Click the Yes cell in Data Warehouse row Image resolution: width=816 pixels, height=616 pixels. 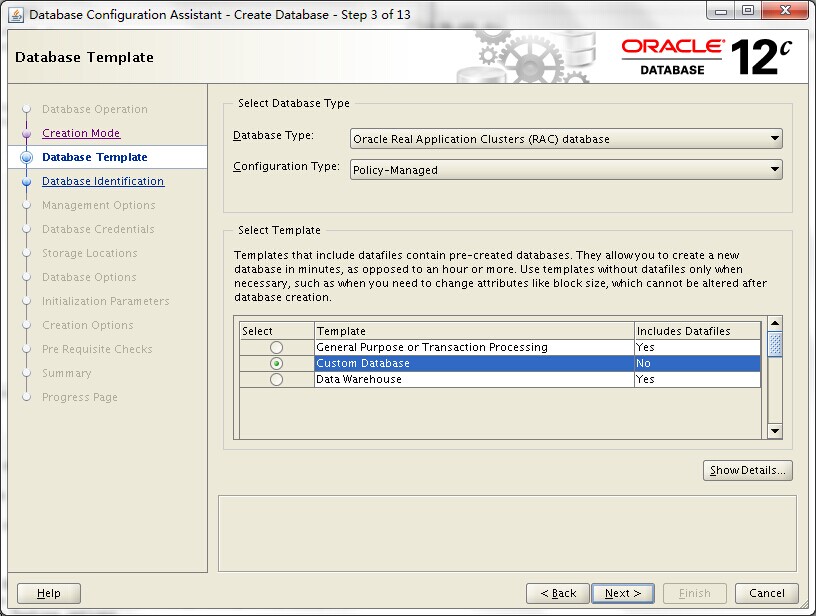(697, 379)
